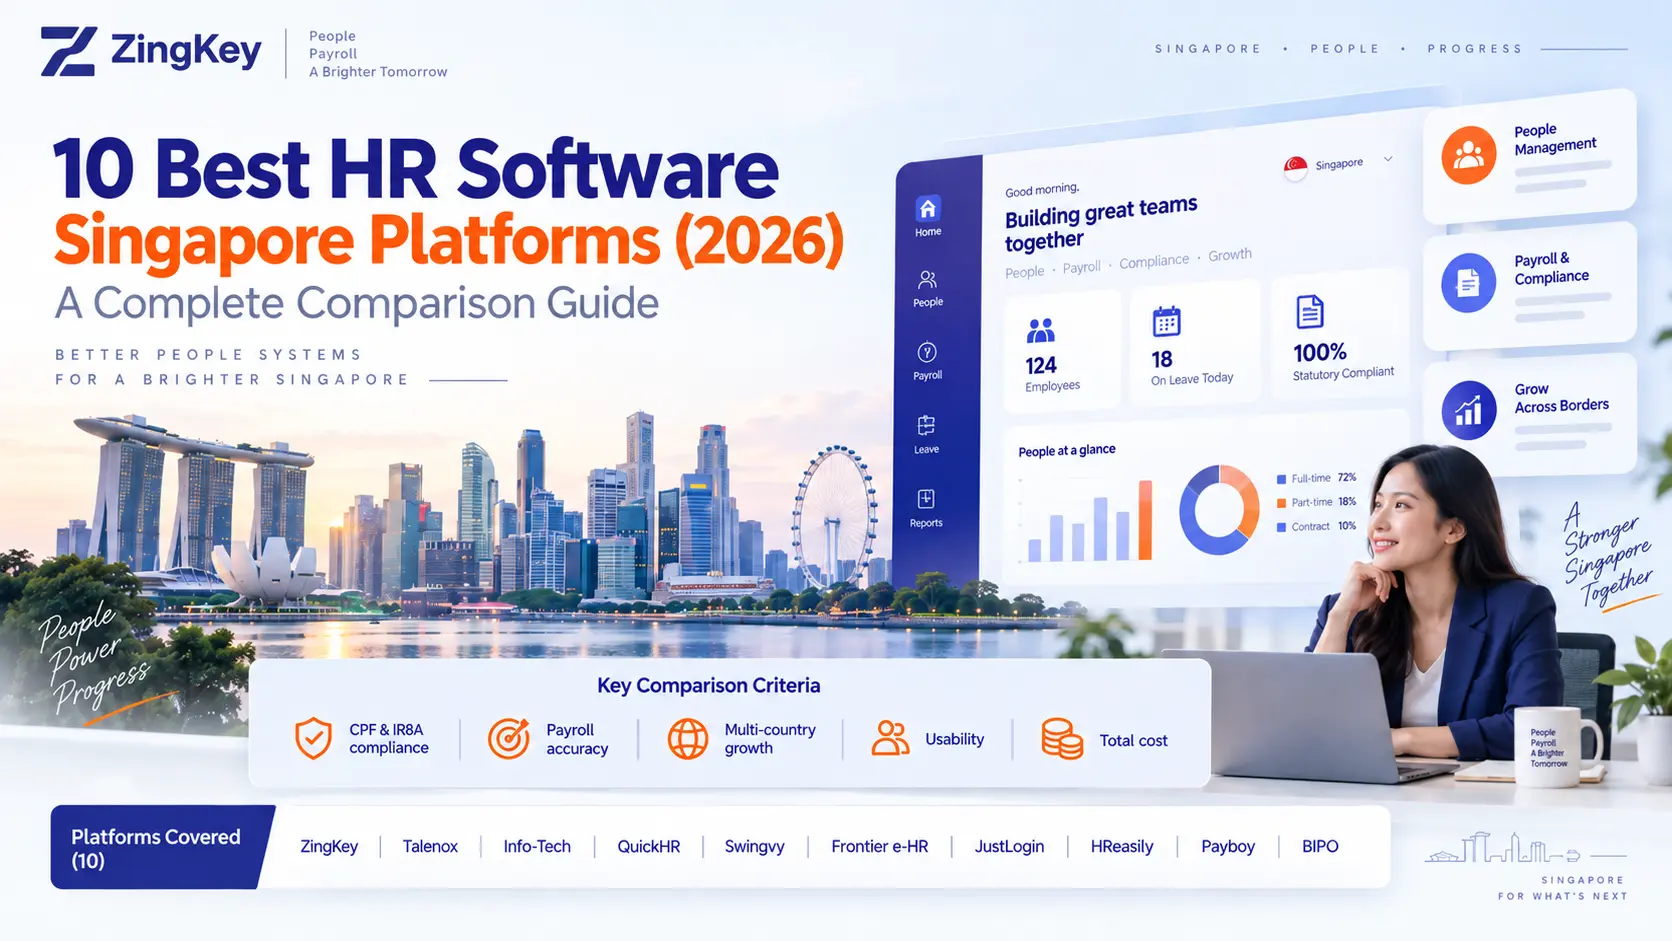This screenshot has height=941, width=1672.
Task: Click the Payboy platform name
Action: 1227,846
